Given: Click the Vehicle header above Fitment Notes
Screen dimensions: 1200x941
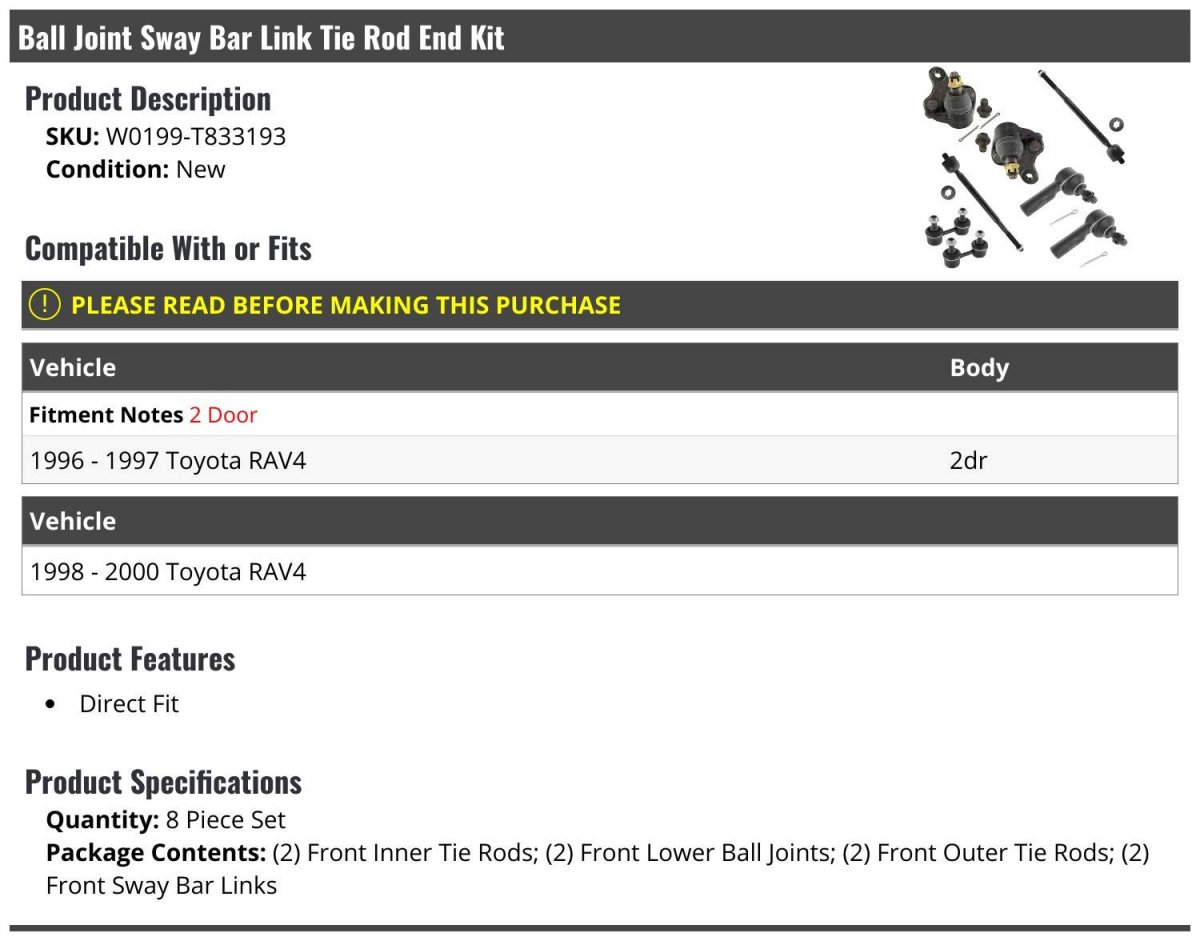Looking at the screenshot, I should 73,367.
